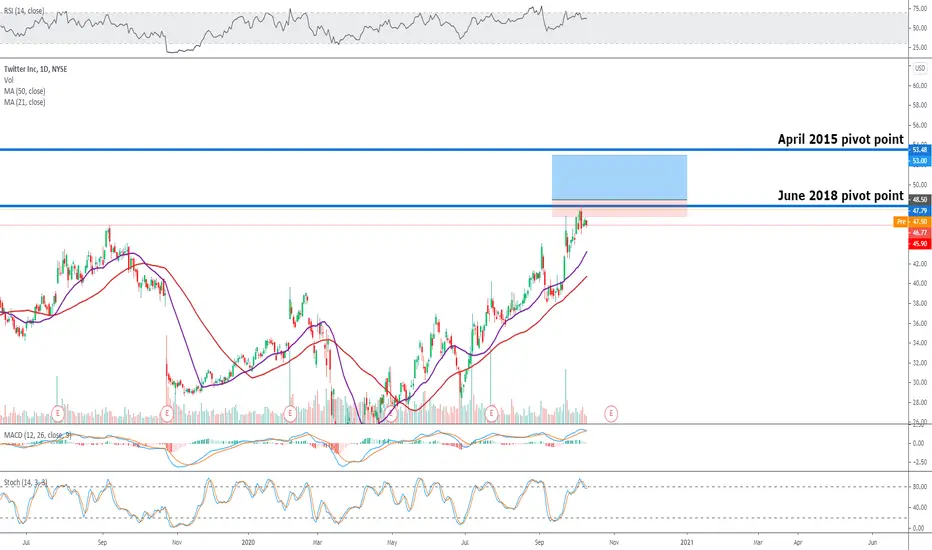Click the 2020 label on the time axis
The image size is (932, 550).
[x=248, y=542]
